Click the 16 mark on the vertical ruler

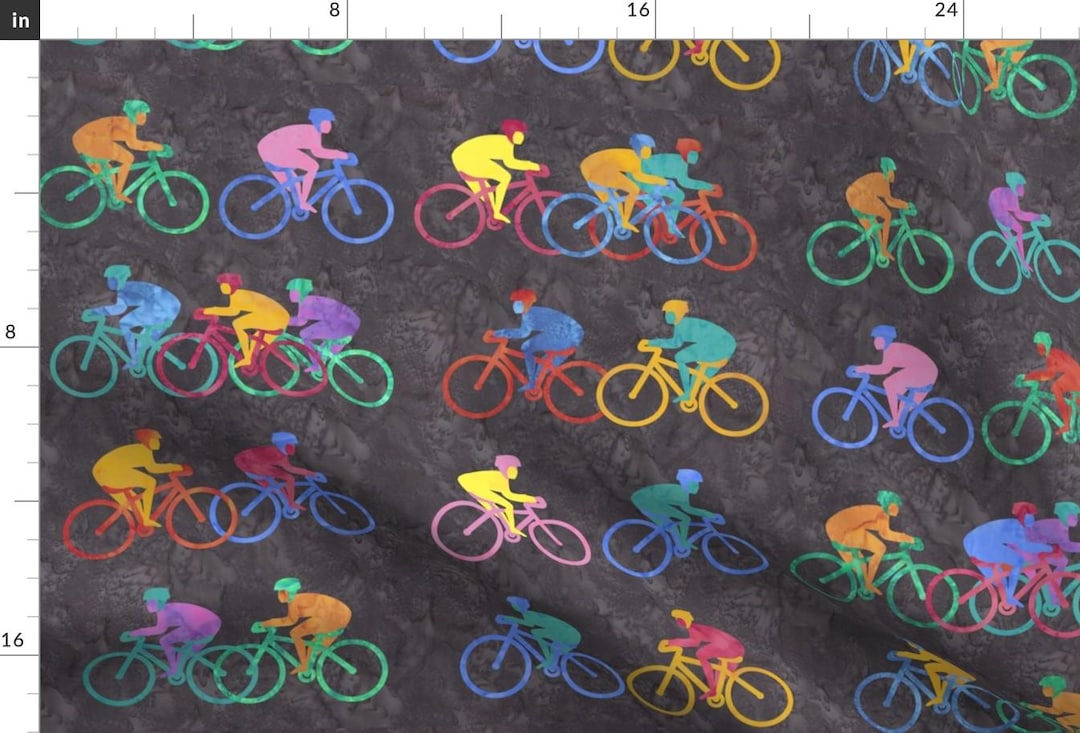pos(12,640)
